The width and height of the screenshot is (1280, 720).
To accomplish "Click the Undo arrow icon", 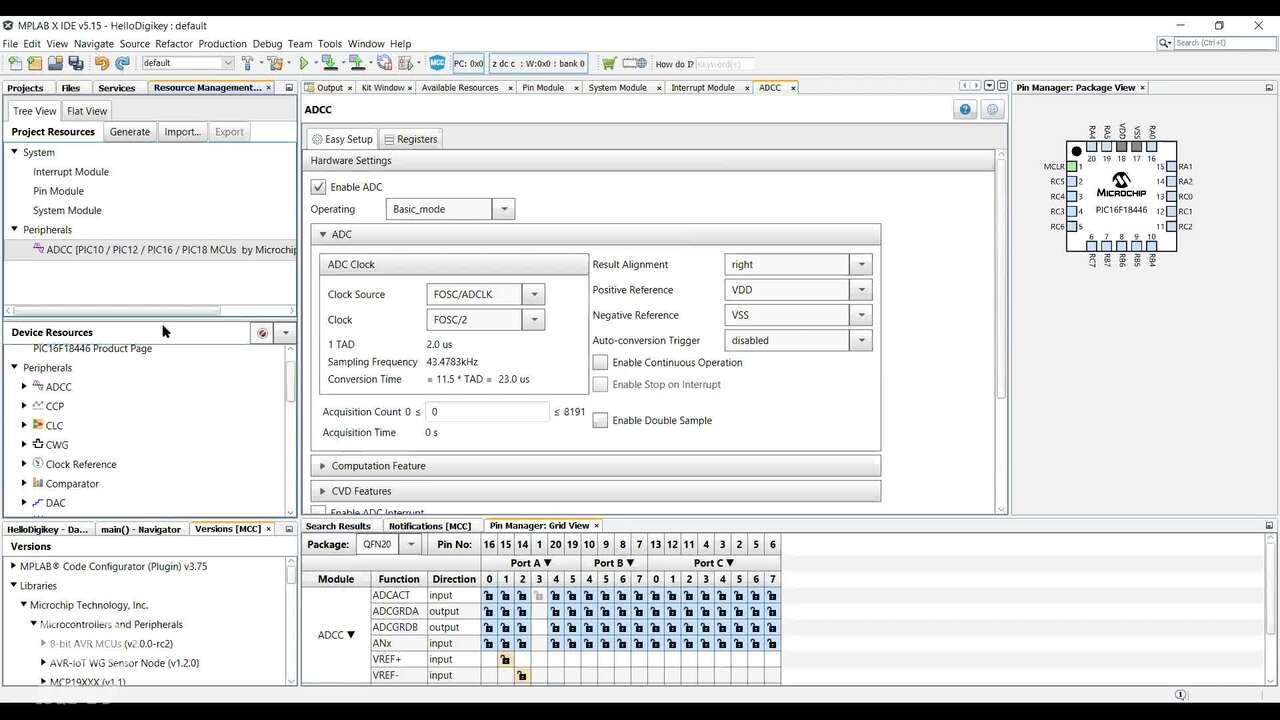I will 102,63.
